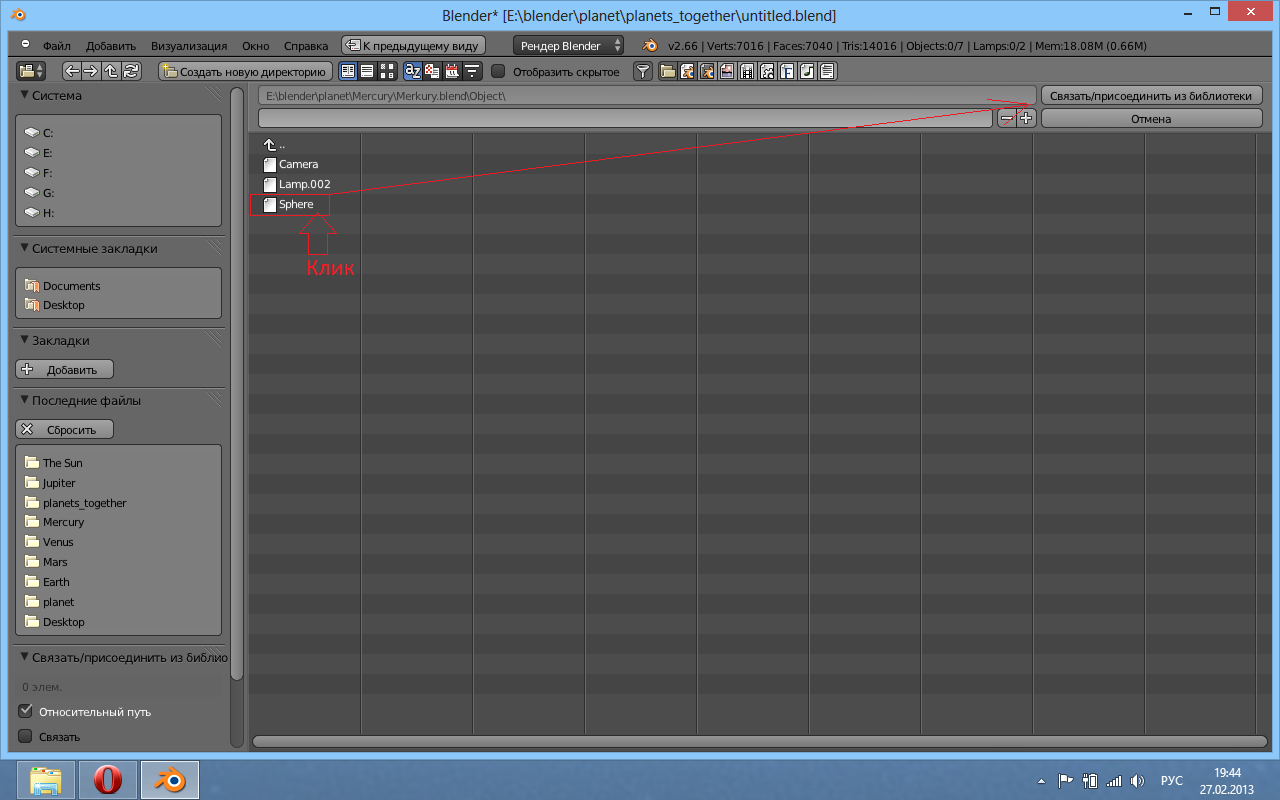Click the minus button to decrement filename
The width and height of the screenshot is (1280, 800).
click(x=1006, y=118)
